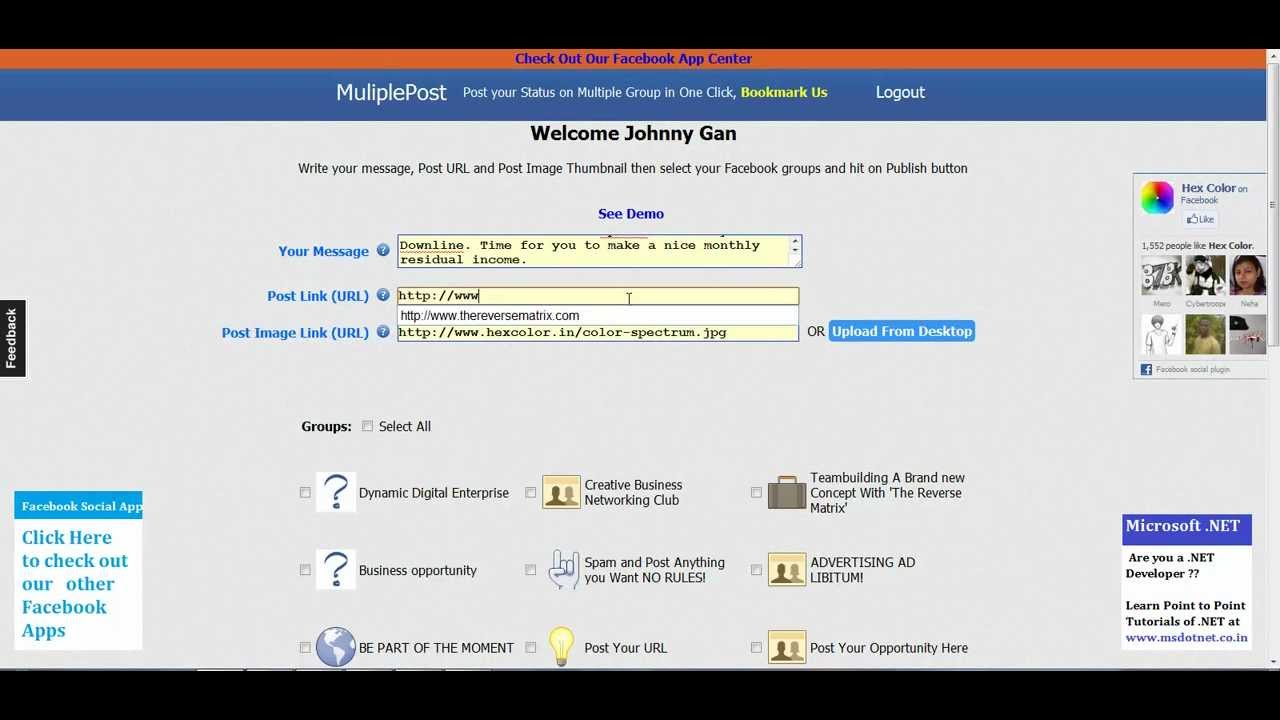Screen dimensions: 1280x720
Task: Click Logout in the header
Action: tap(900, 92)
